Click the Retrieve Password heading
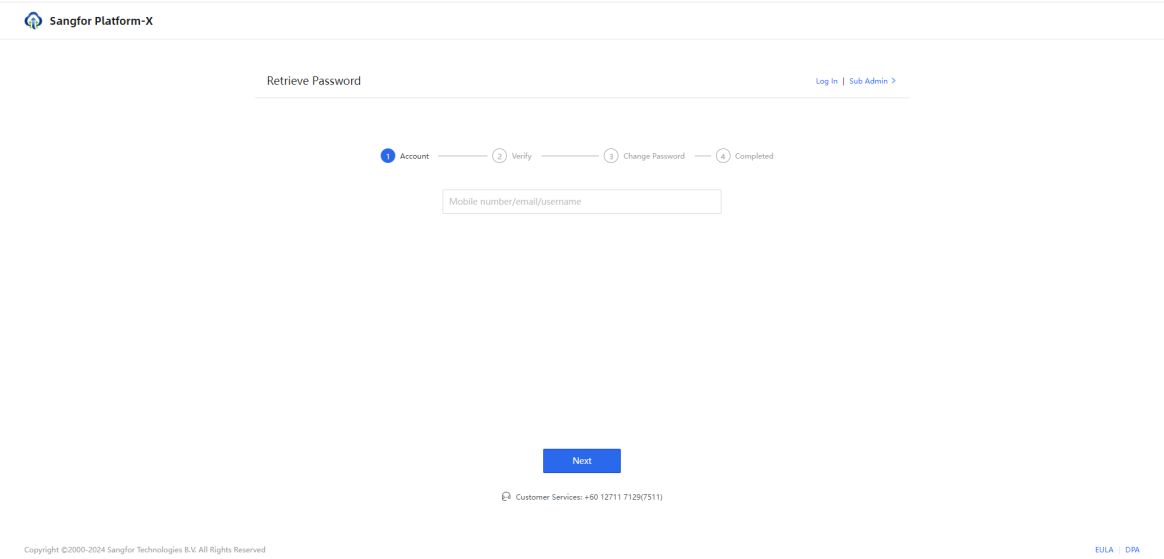Viewport: 1164px width, 559px height. point(314,81)
